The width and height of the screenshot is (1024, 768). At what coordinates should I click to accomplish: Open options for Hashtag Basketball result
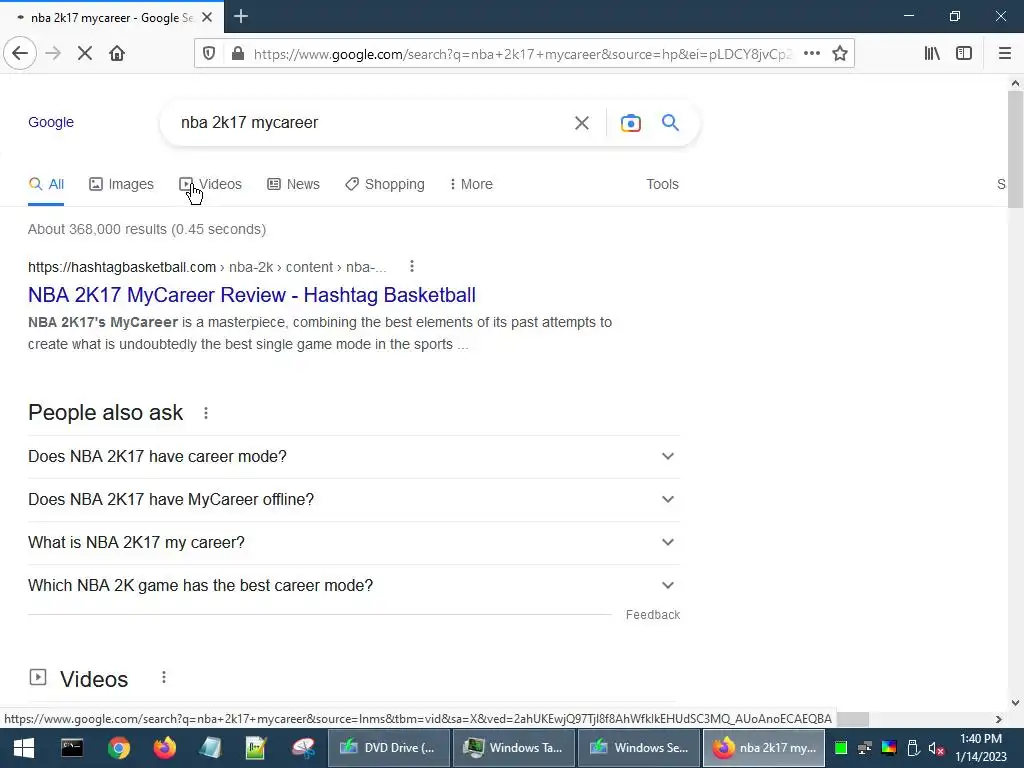point(411,266)
